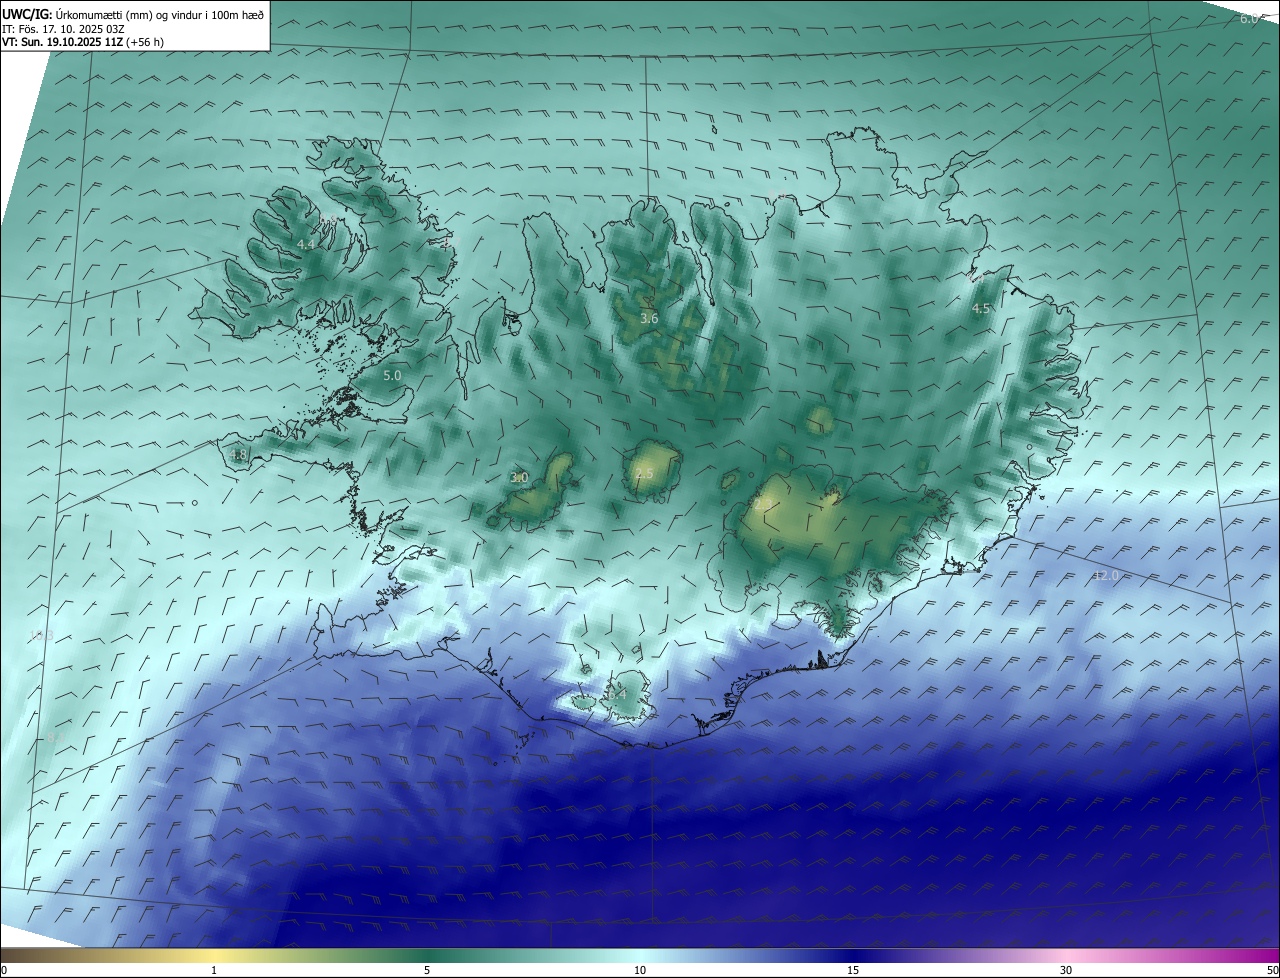Click the precipitable water colour scale bar
Viewport: 1280px width, 978px height.
coord(640,955)
